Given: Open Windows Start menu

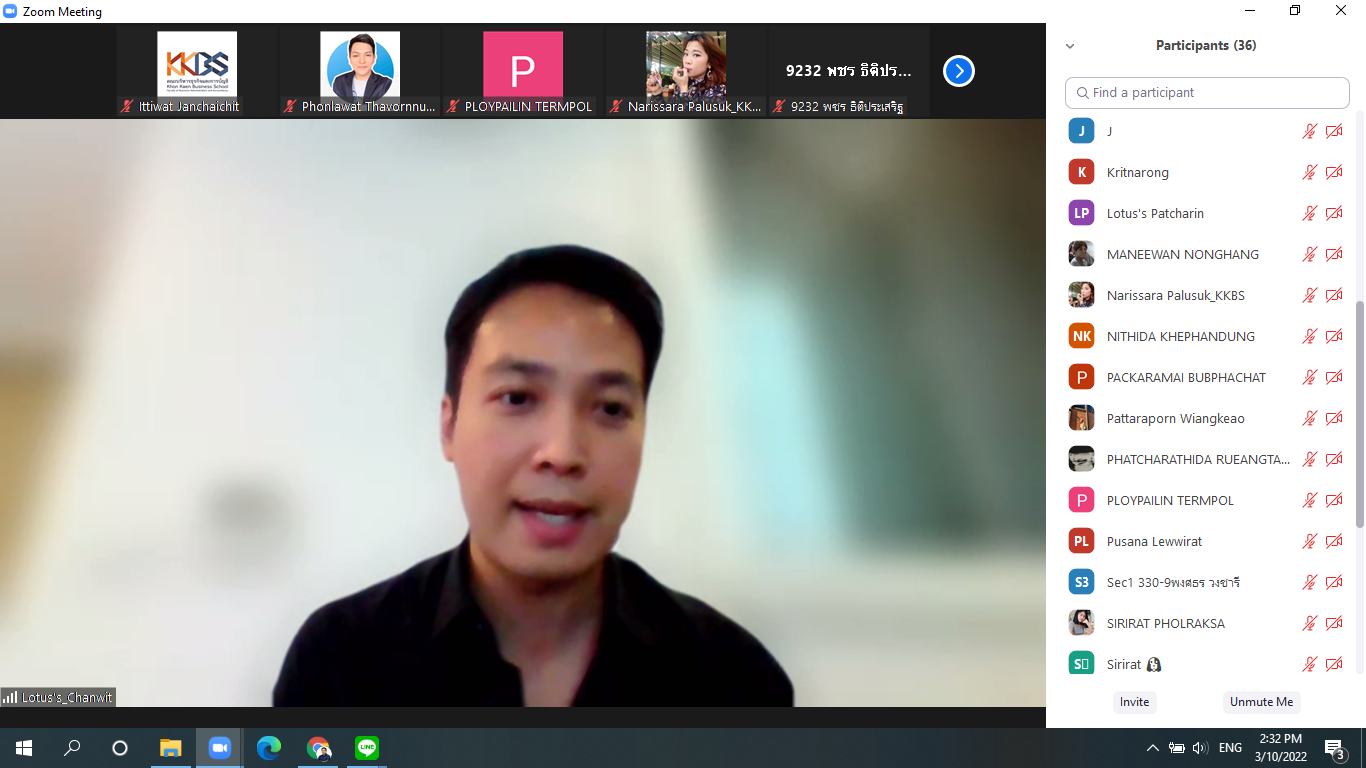Looking at the screenshot, I should point(24,748).
